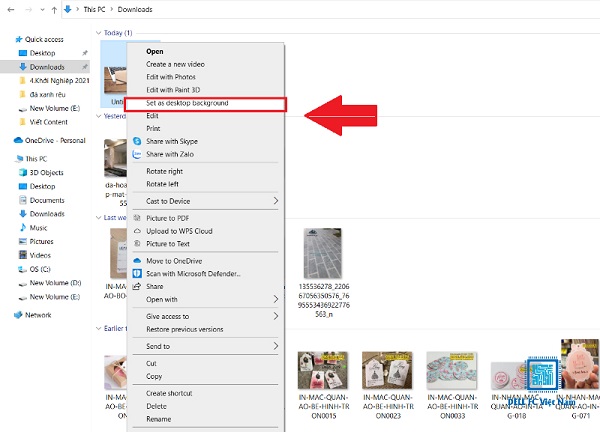This screenshot has width=600, height=432.
Task: Click the Microsoft Defender shield icon
Action: point(137,274)
